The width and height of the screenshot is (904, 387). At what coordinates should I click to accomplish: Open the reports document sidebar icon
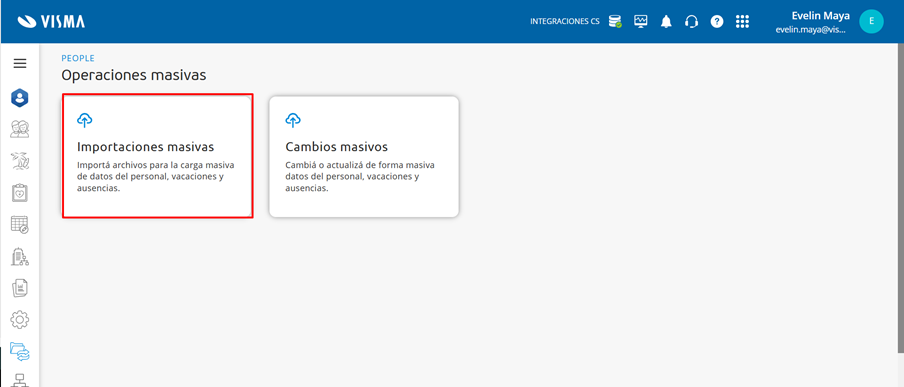(x=20, y=288)
